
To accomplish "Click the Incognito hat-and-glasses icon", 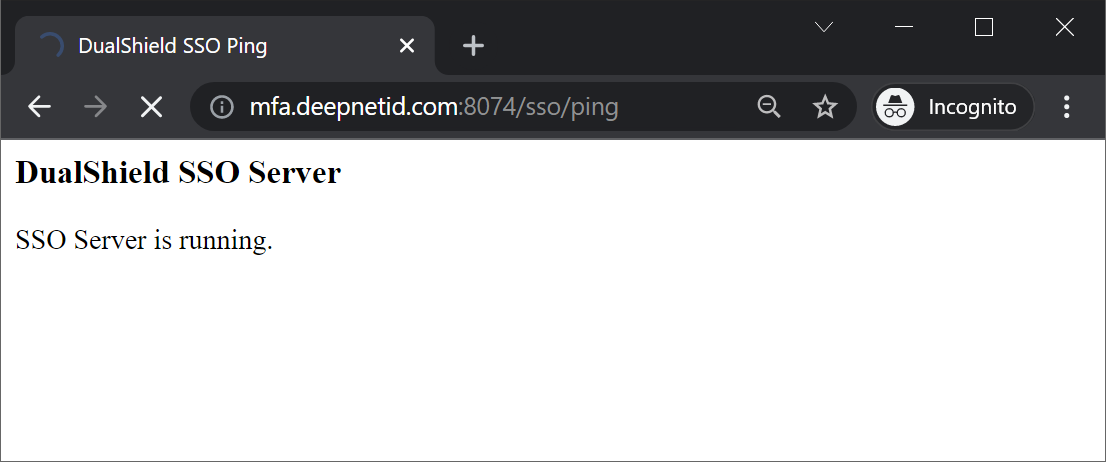I will point(895,107).
